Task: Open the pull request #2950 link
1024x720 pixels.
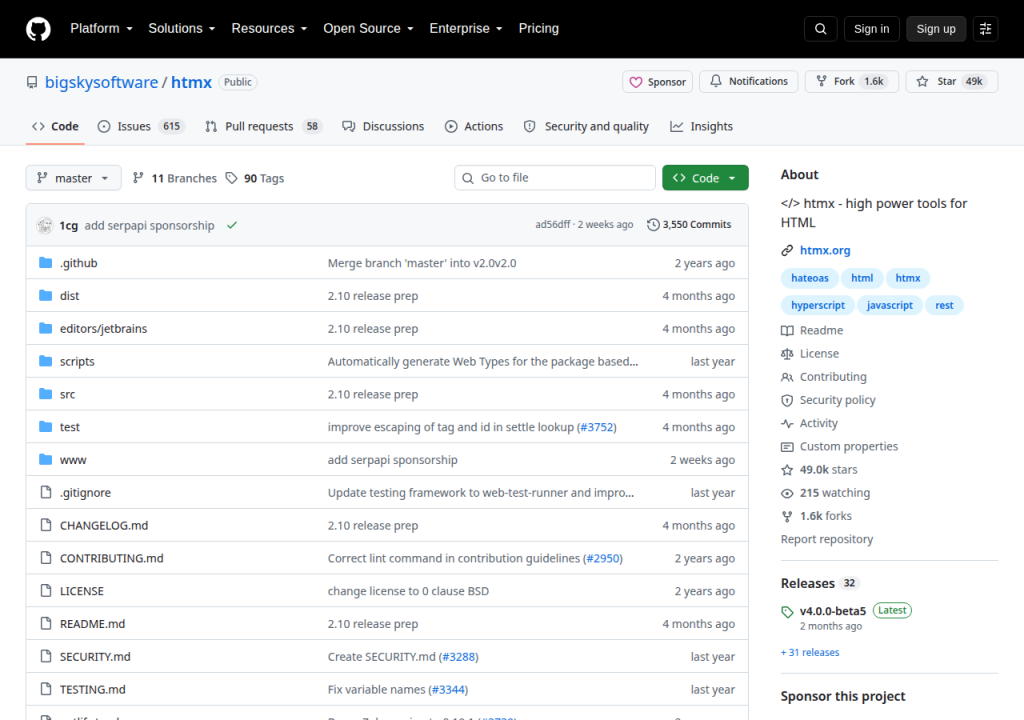Action: click(x=603, y=558)
